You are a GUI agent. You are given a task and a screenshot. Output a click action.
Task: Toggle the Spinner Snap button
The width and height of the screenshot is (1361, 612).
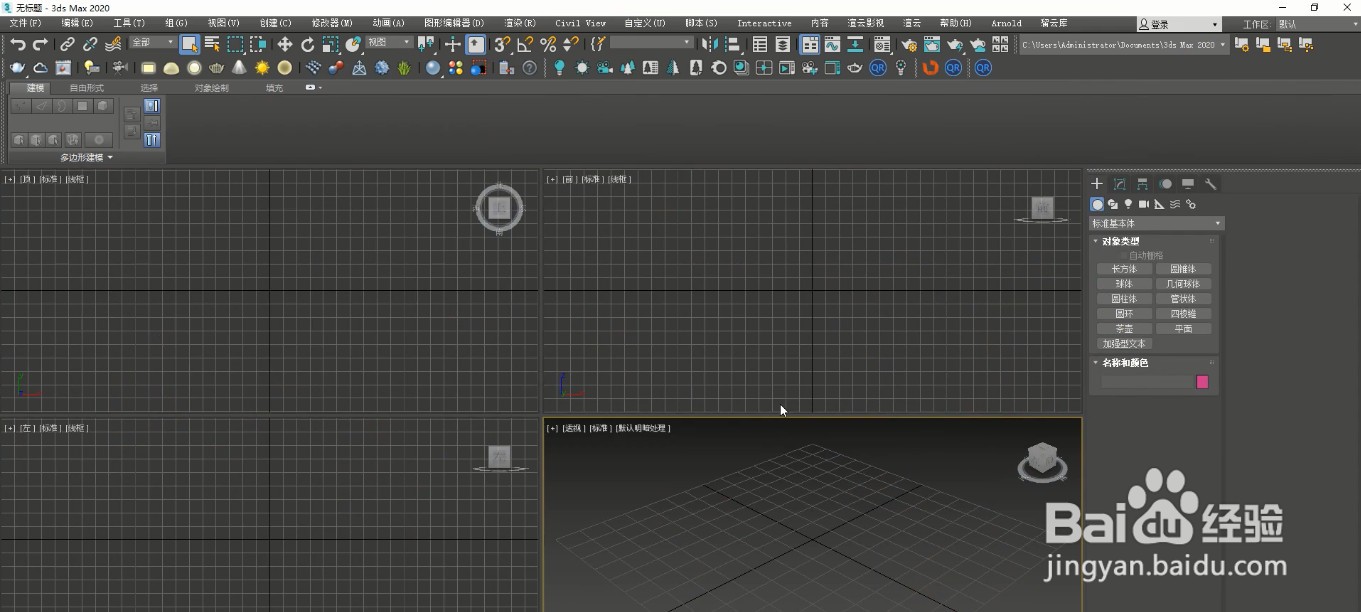point(570,44)
